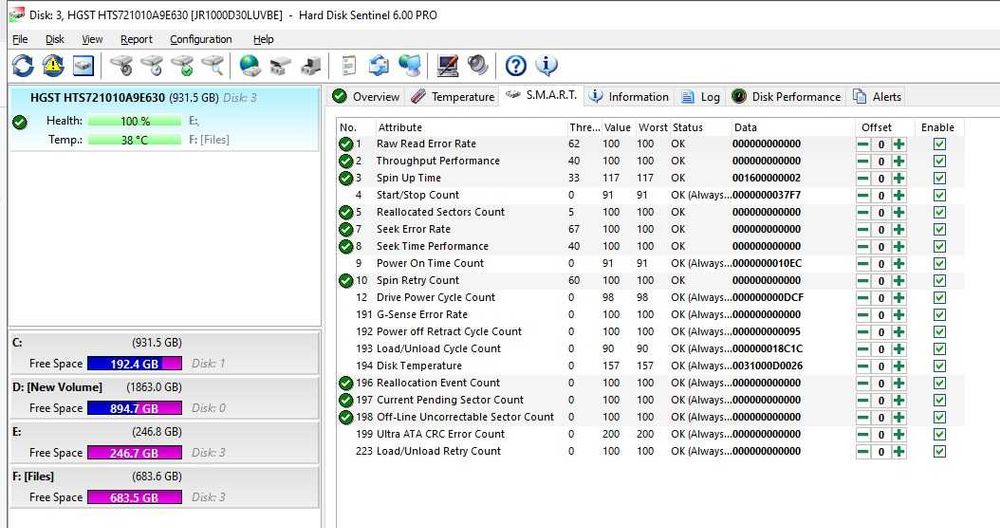Click the disk with clock test toolbar icon
The width and height of the screenshot is (1000, 528).
152,65
